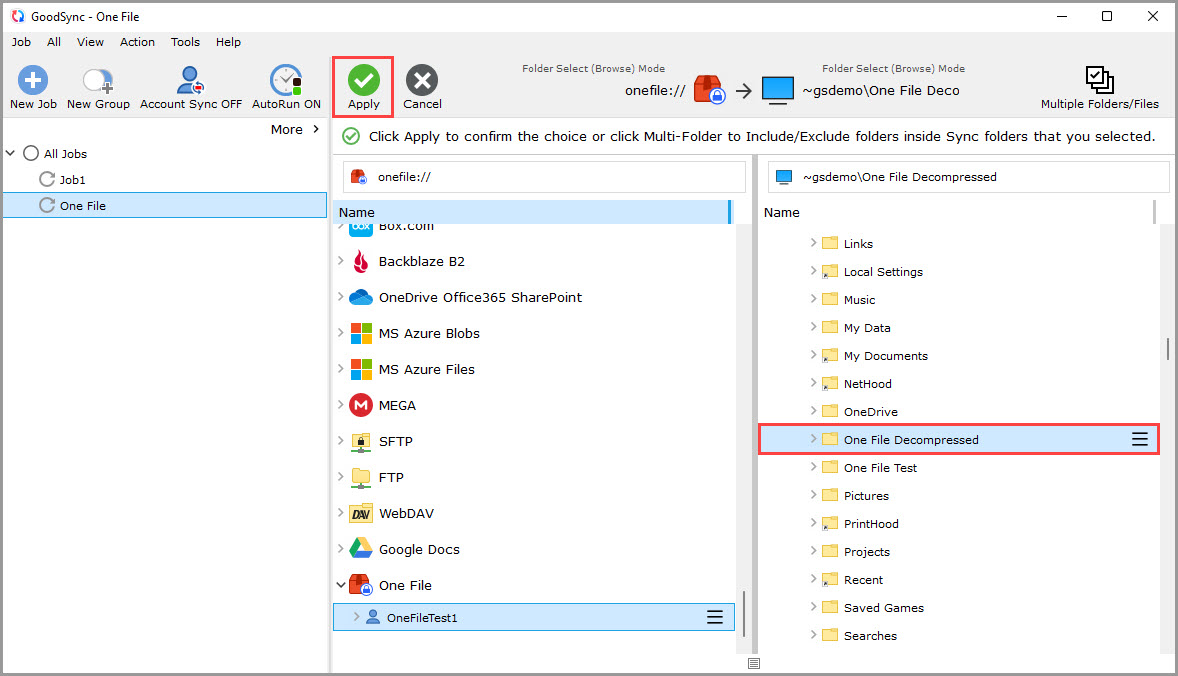The height and width of the screenshot is (676, 1178).
Task: Click the Cancel X icon
Action: click(422, 80)
